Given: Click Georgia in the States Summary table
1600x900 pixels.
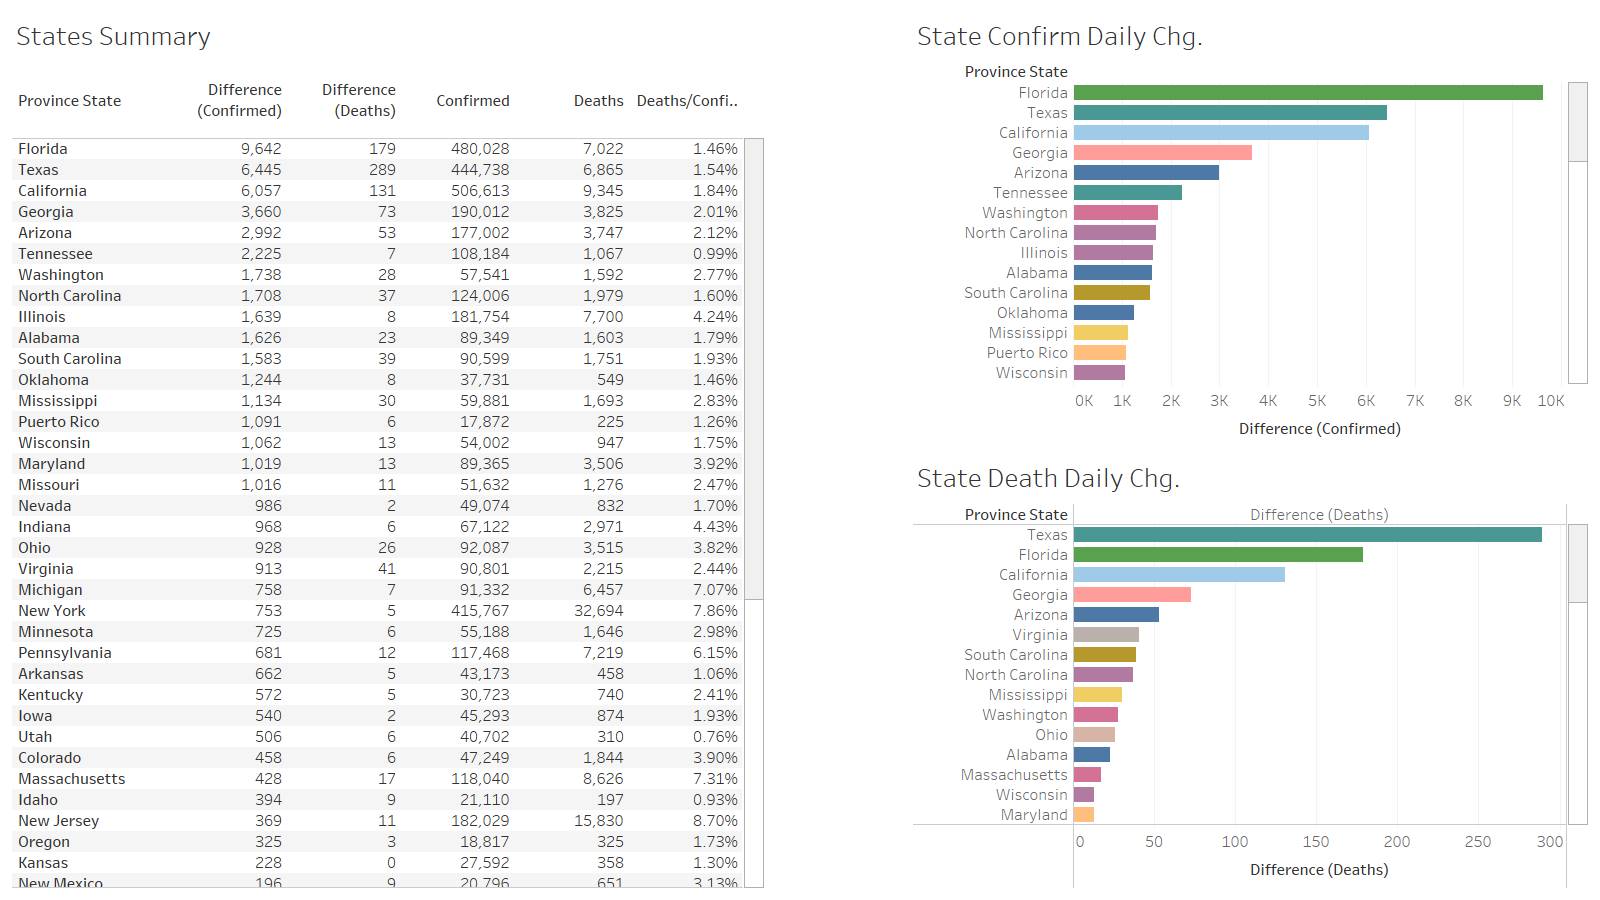Looking at the screenshot, I should point(45,212).
